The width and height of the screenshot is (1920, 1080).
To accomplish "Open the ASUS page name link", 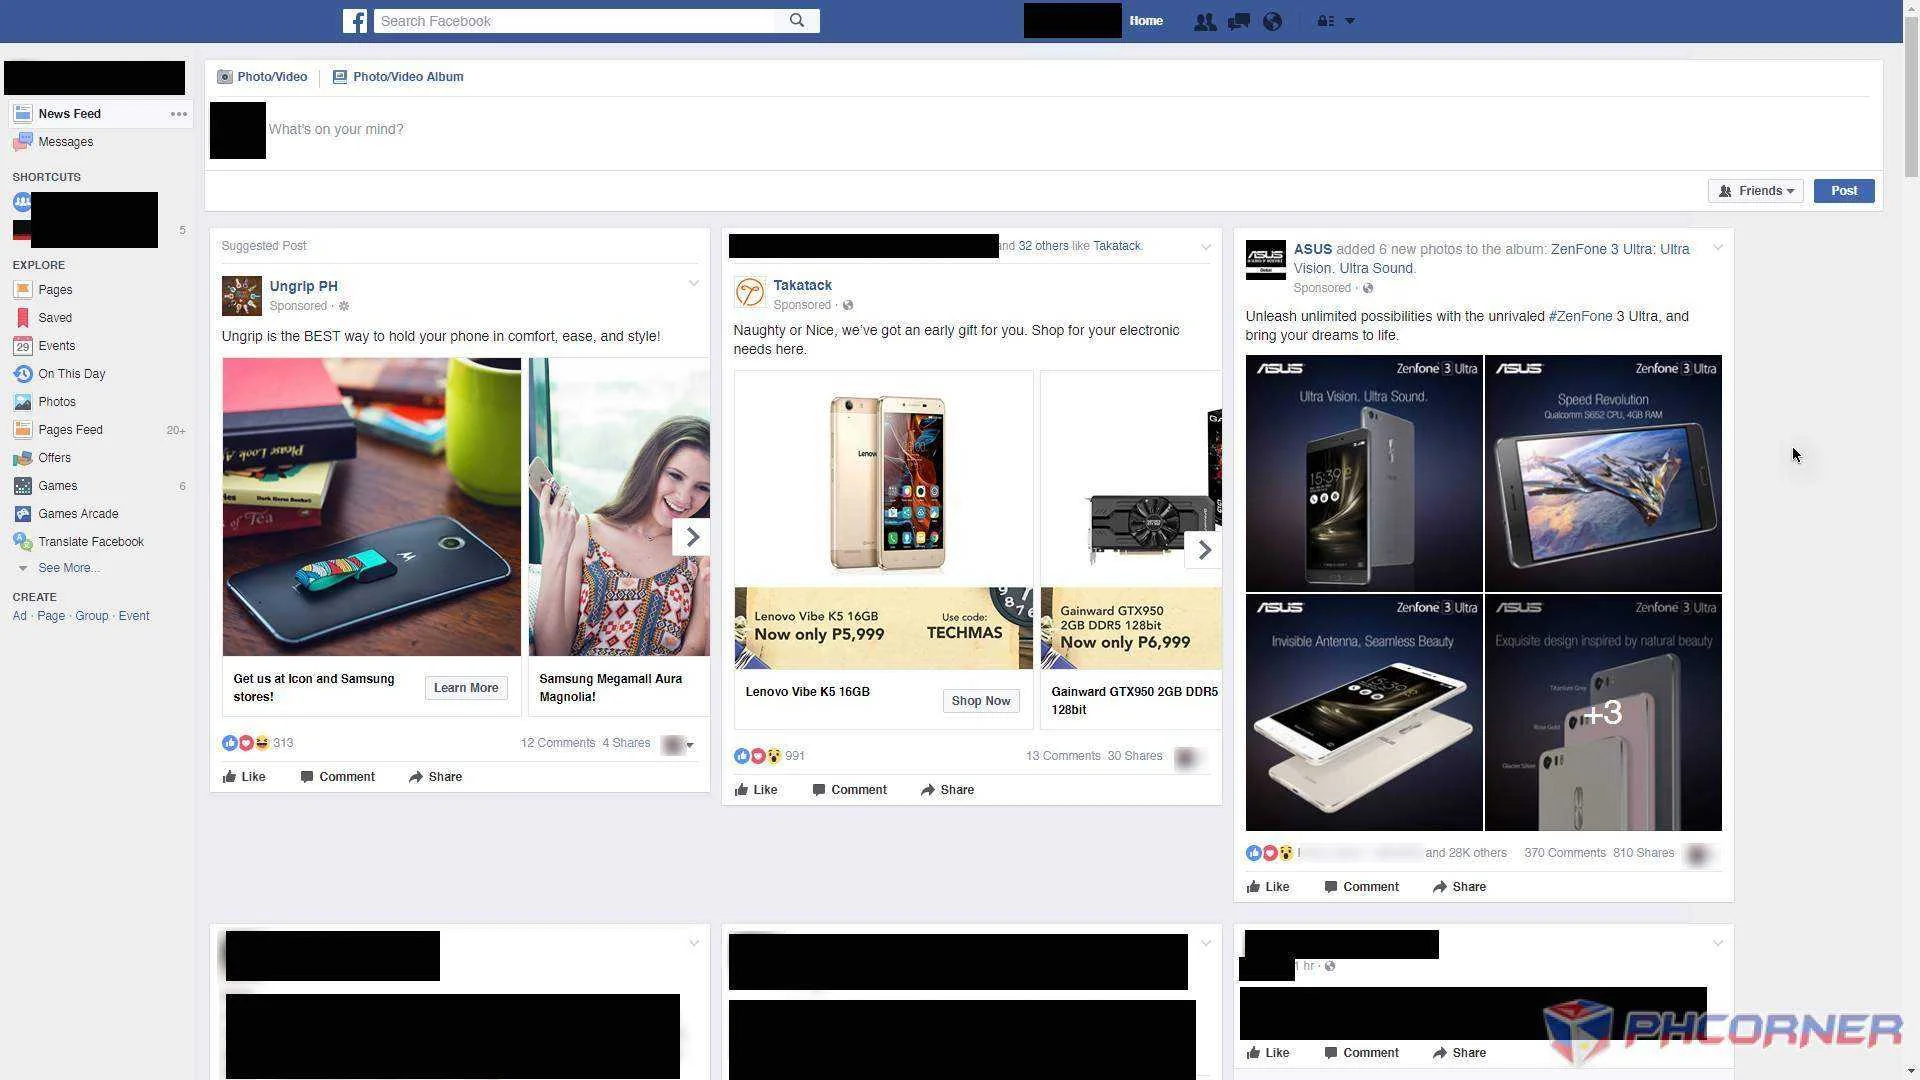I will point(1313,249).
